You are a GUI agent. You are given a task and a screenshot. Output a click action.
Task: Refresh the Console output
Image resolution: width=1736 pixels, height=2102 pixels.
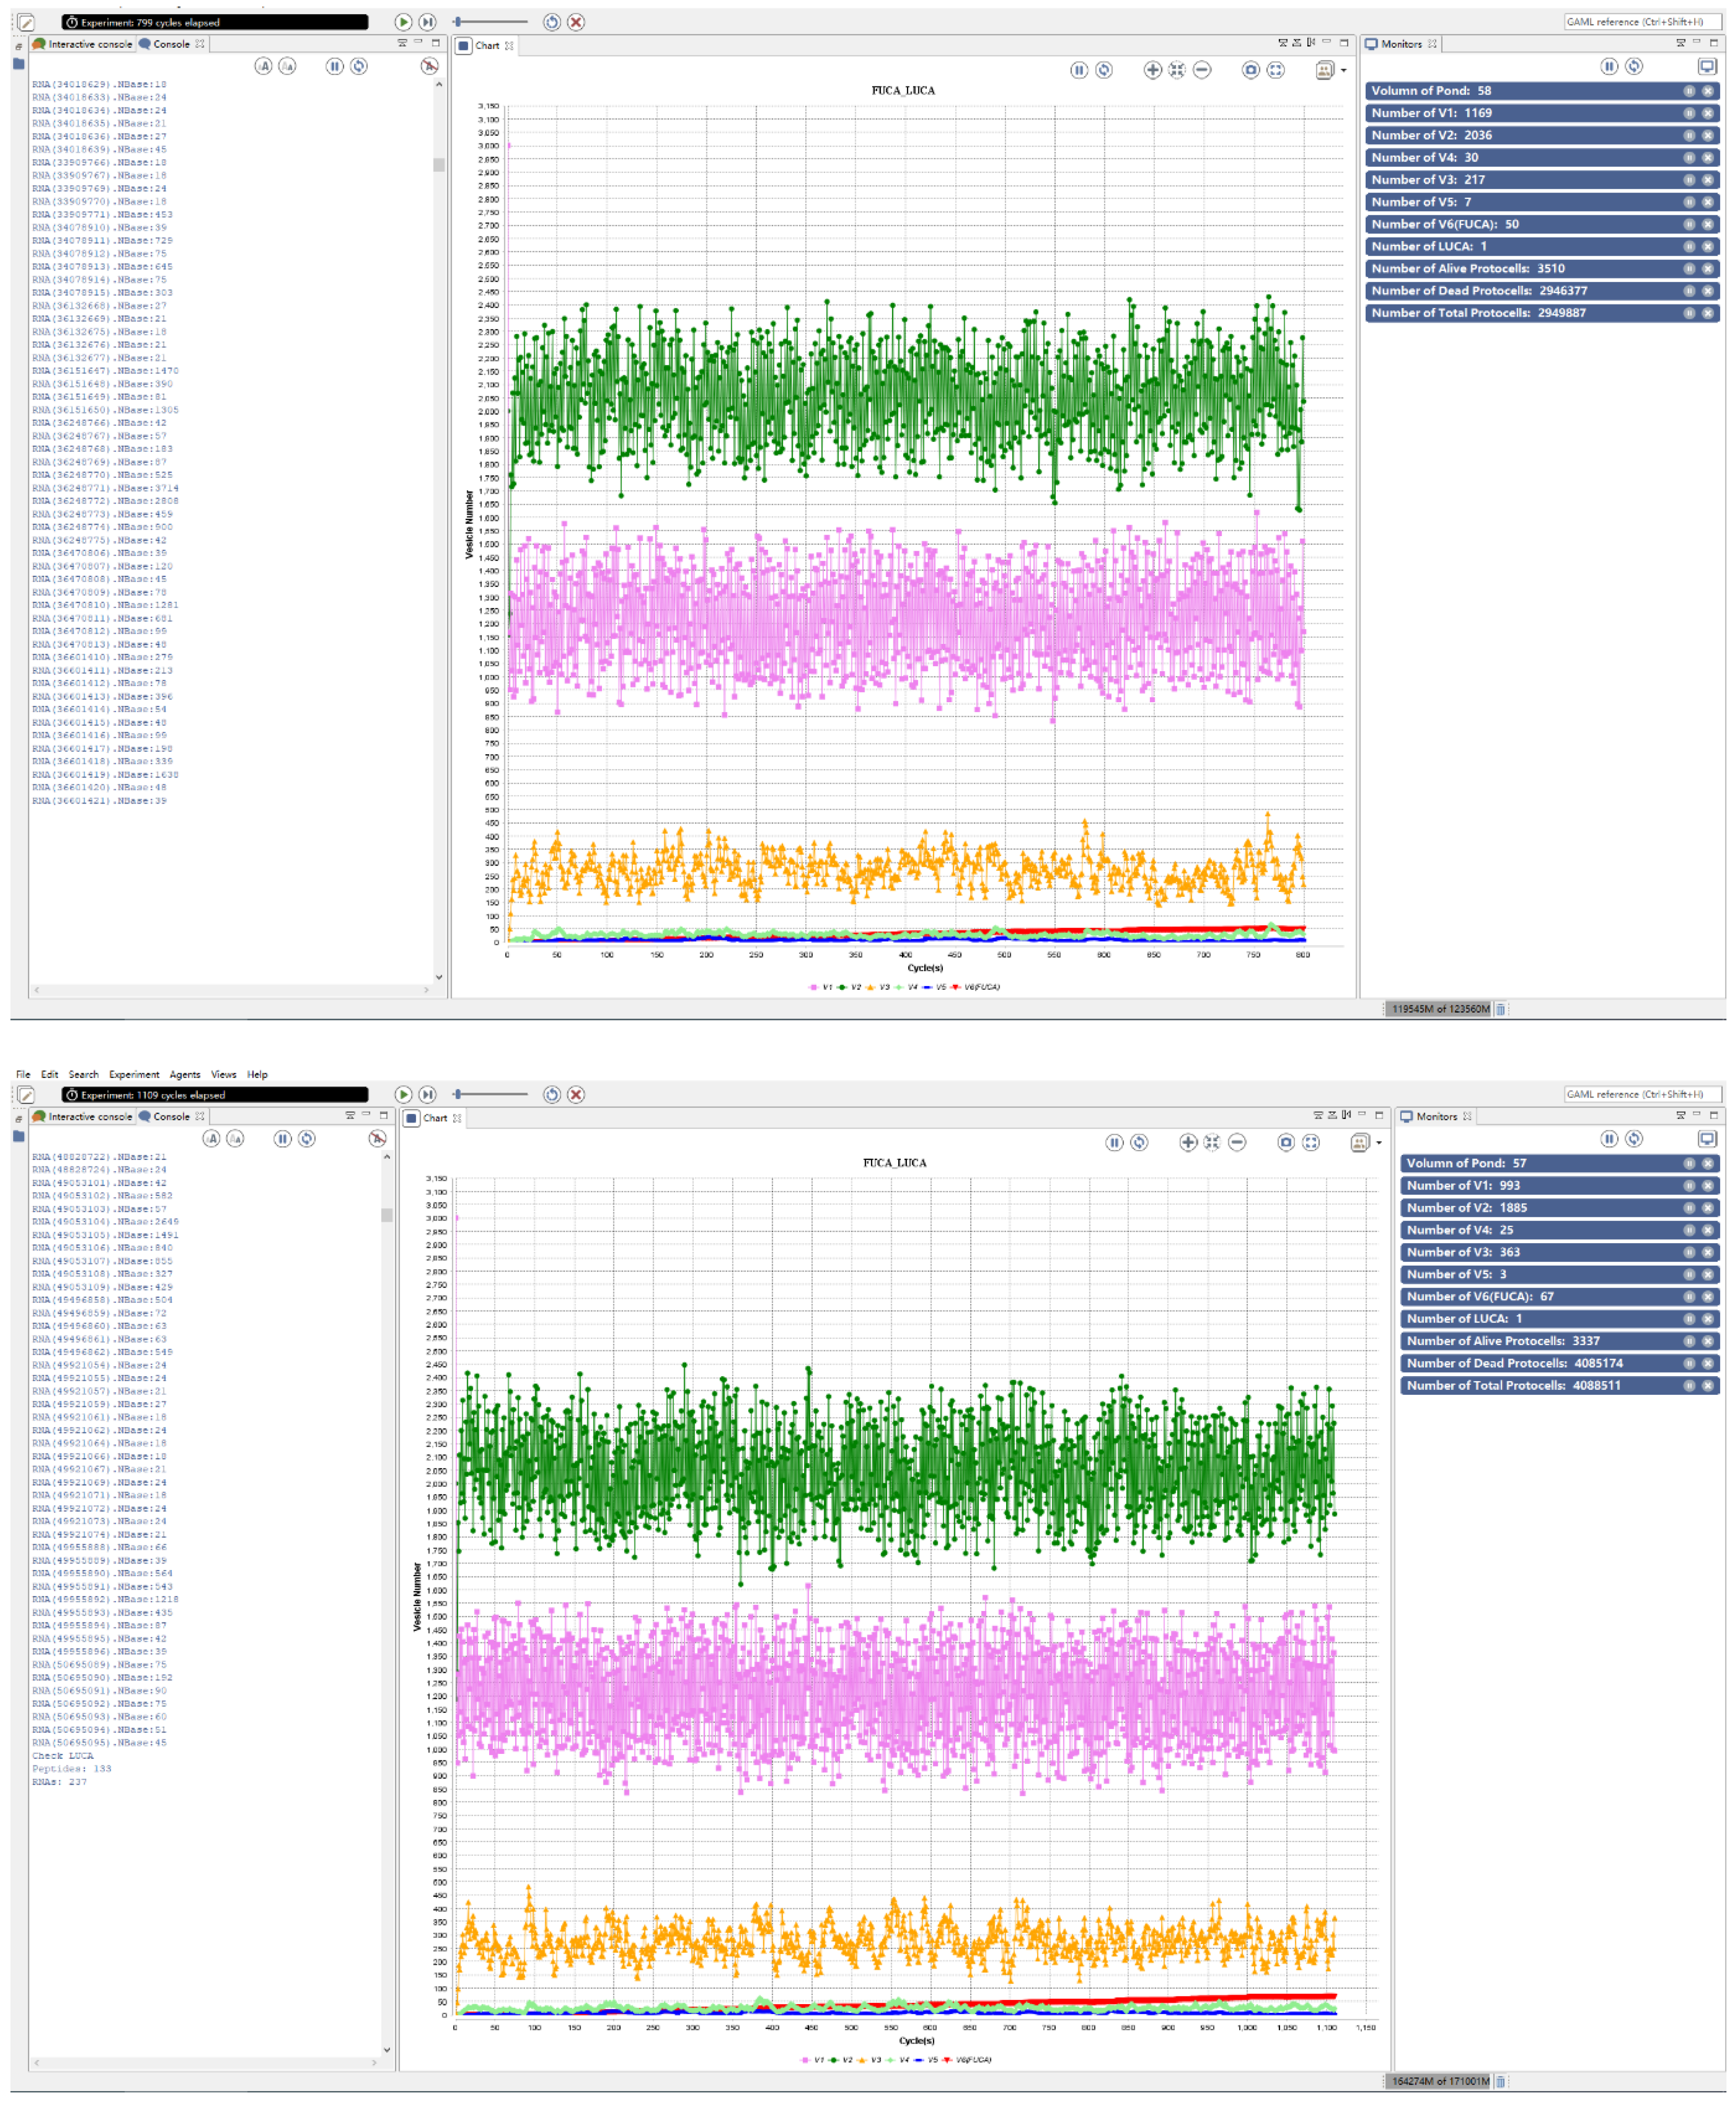click(x=359, y=67)
